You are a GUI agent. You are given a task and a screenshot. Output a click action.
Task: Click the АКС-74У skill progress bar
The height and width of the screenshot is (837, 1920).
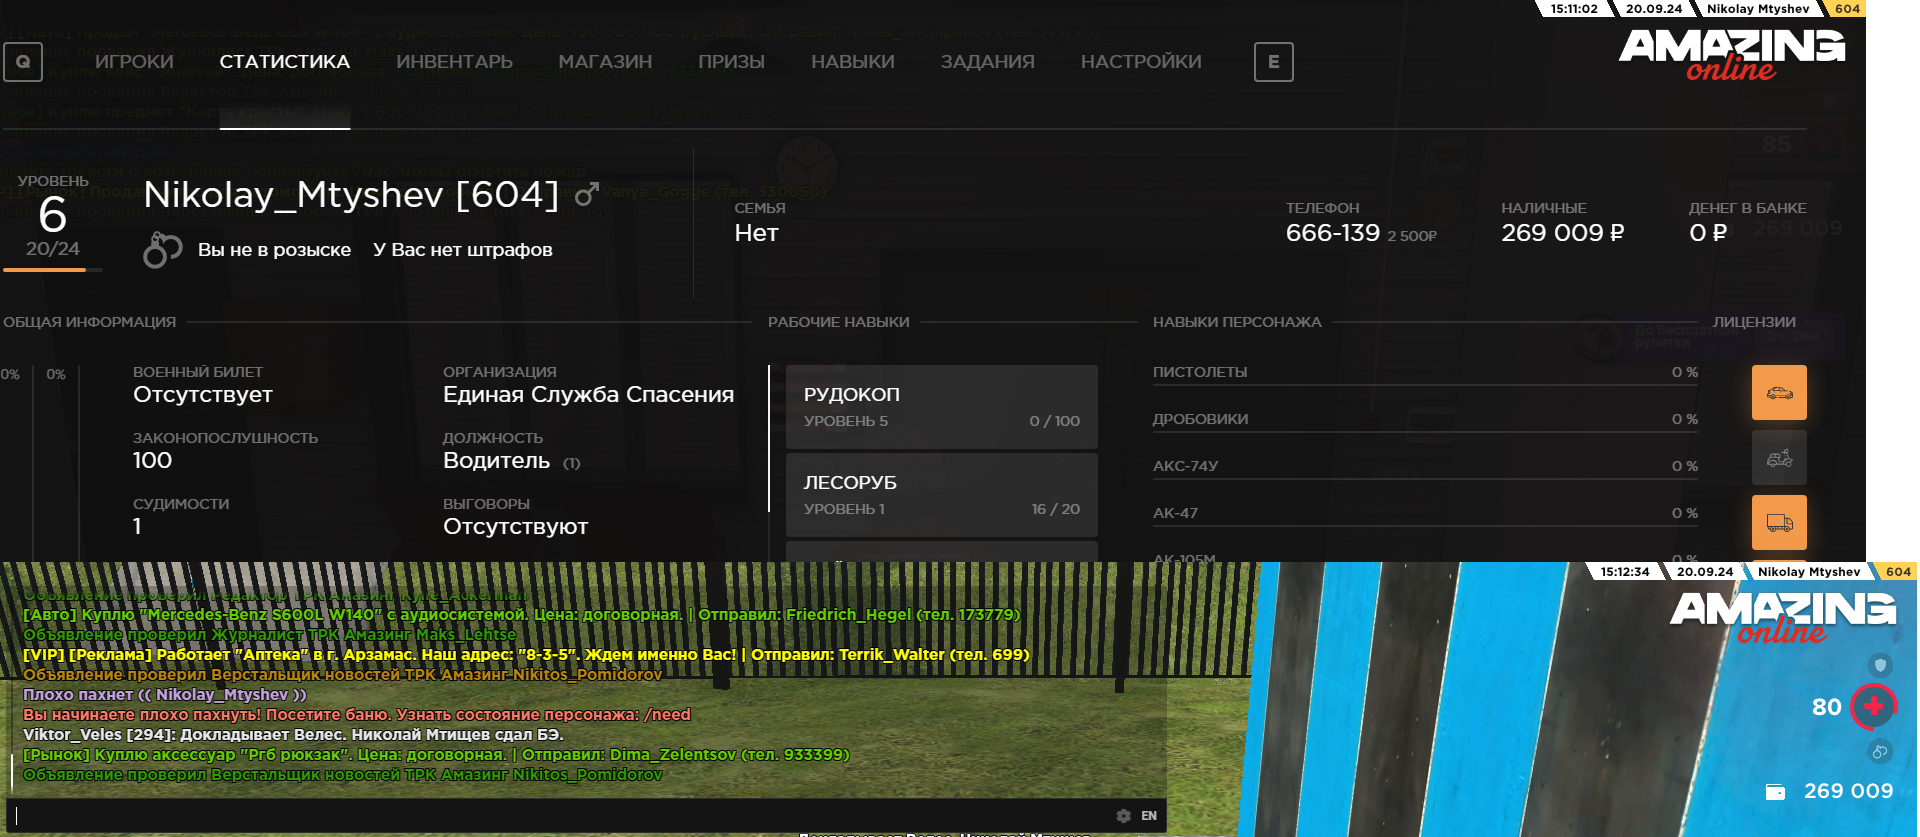[1425, 479]
